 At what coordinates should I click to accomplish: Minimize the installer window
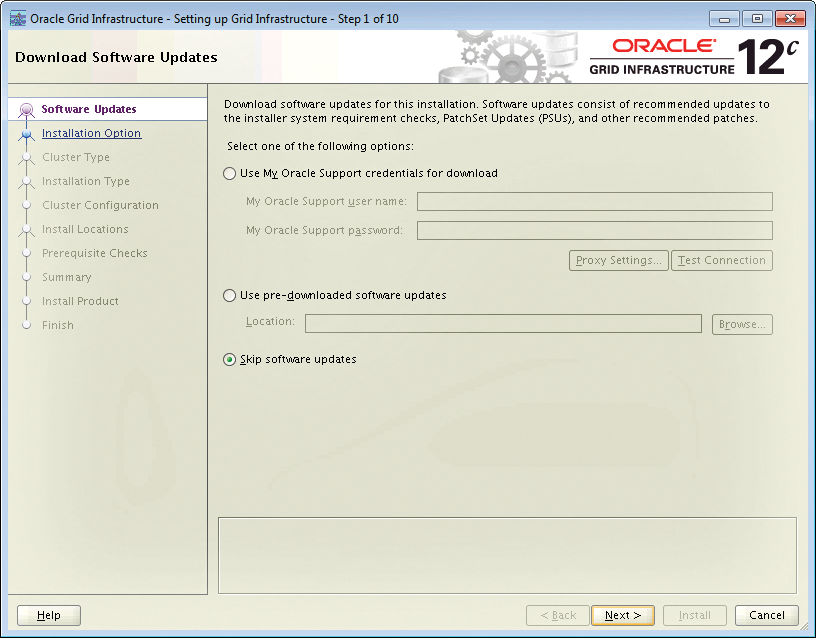(723, 17)
